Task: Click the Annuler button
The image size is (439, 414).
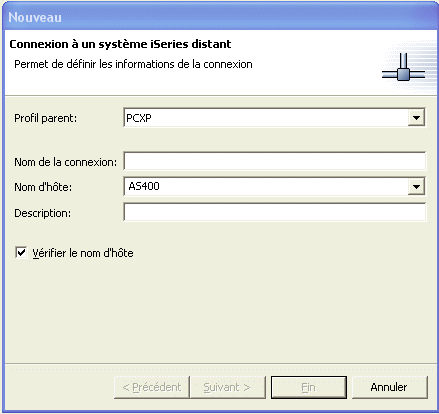Action: (x=389, y=387)
